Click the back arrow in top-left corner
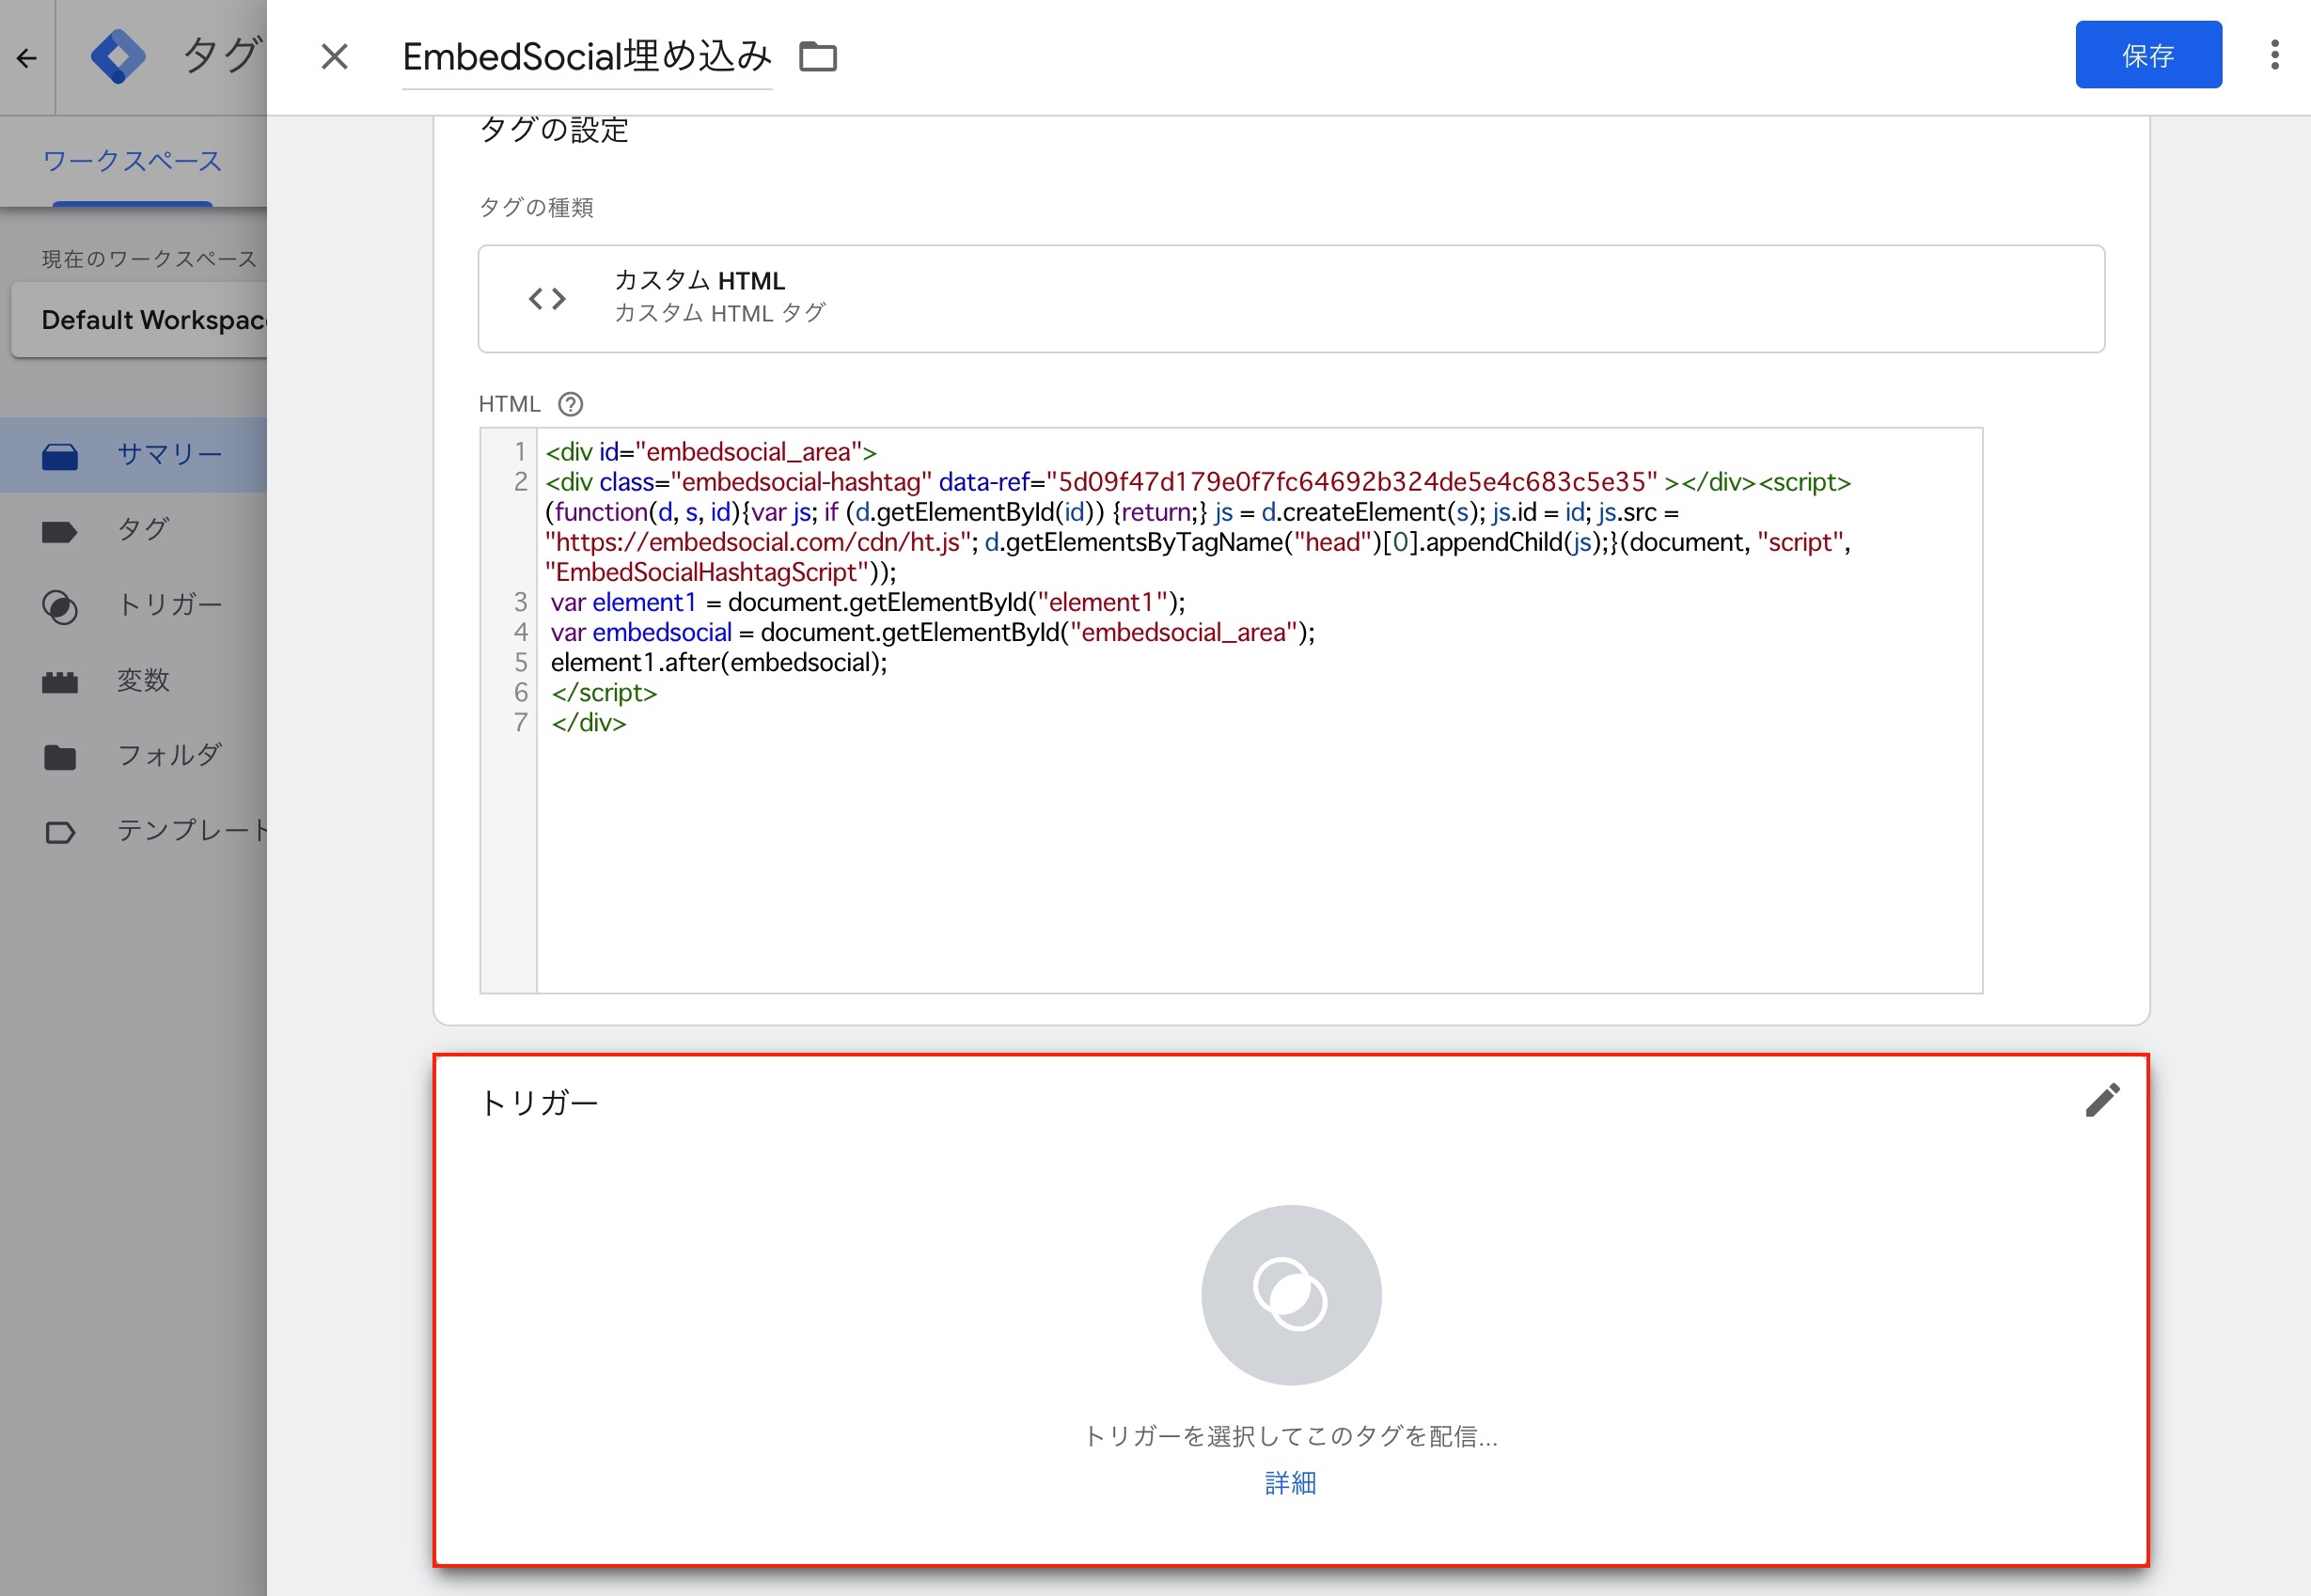The width and height of the screenshot is (2311, 1596). [27, 58]
